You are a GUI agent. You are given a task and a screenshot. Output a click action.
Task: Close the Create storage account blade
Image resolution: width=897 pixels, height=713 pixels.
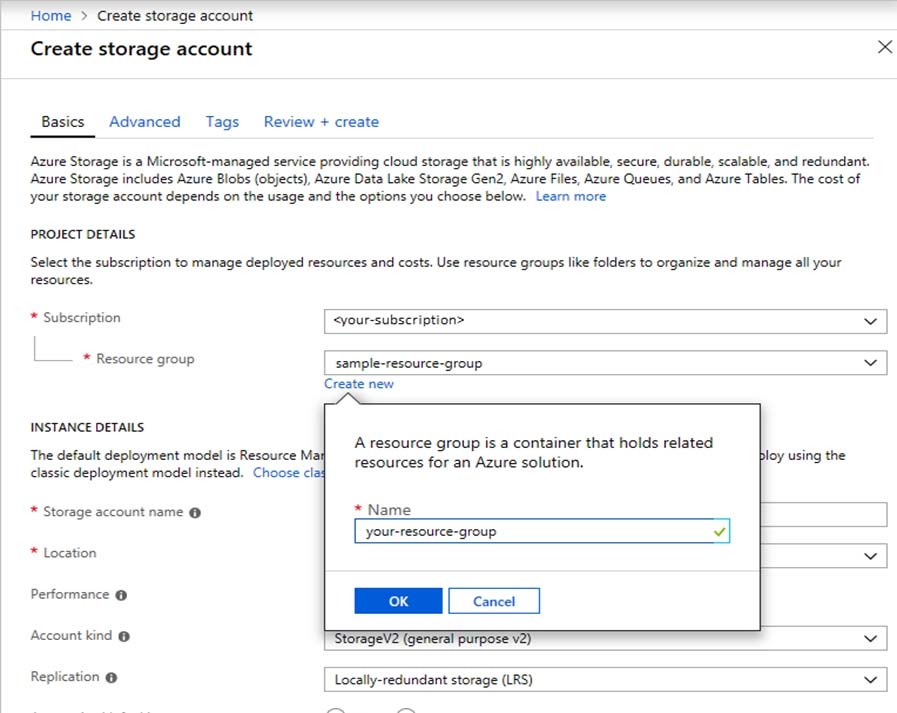tap(884, 47)
